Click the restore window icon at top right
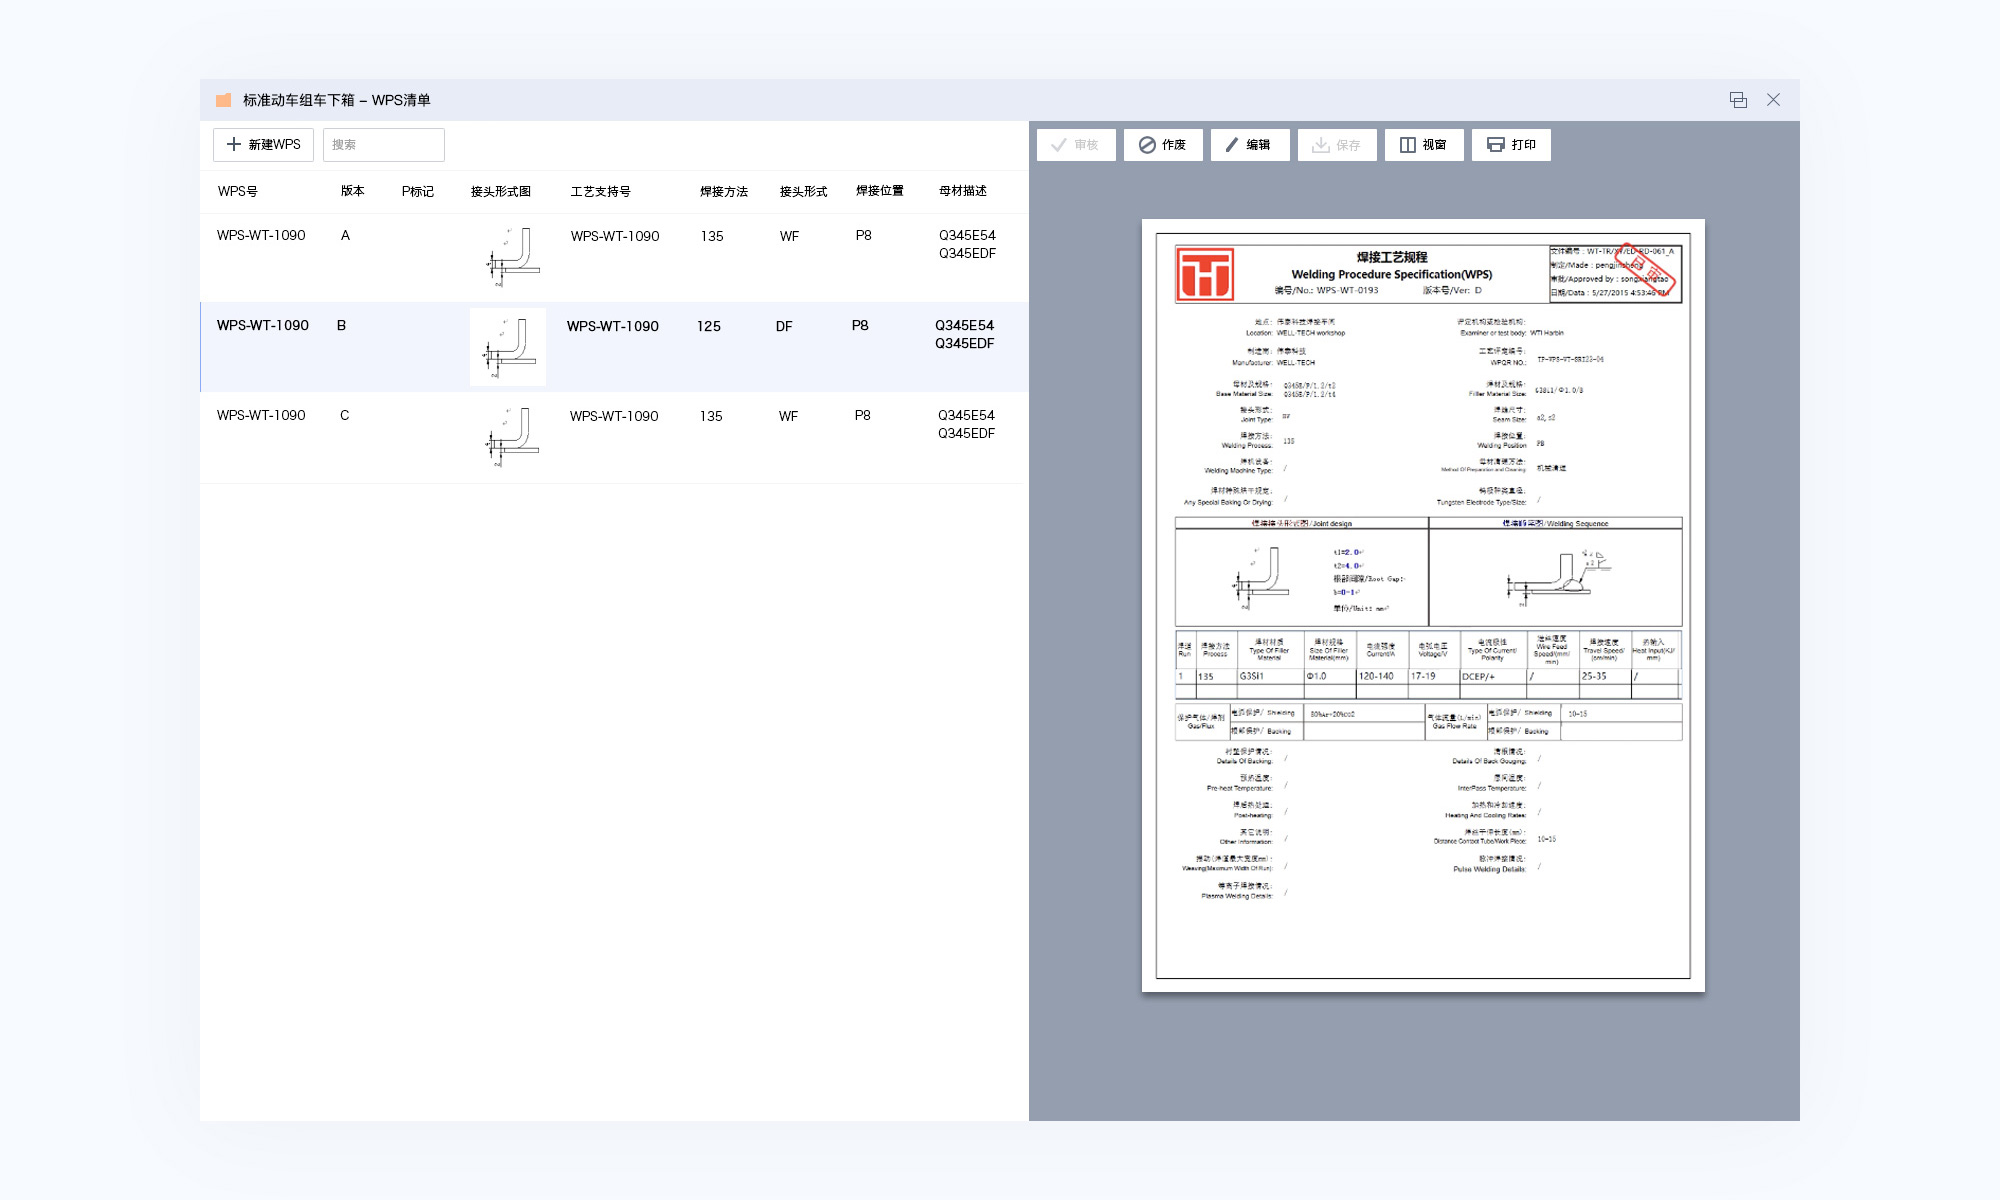 (1738, 100)
